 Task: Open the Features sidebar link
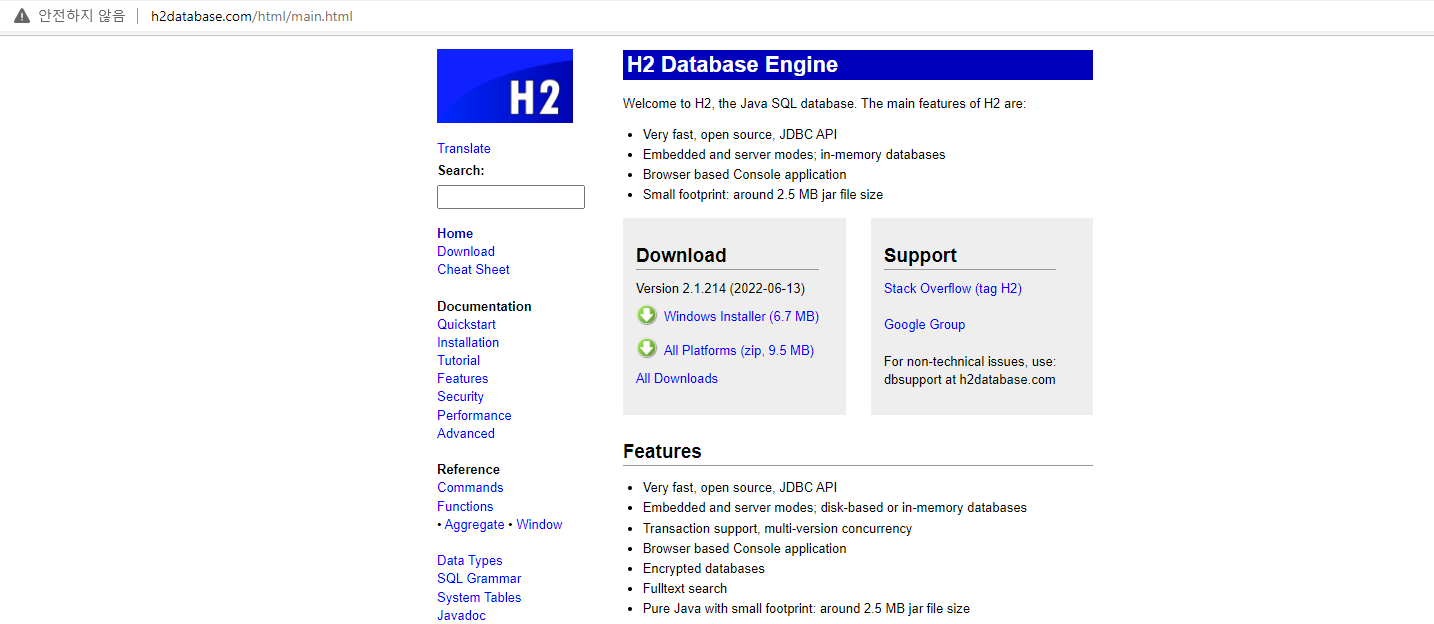click(x=463, y=378)
